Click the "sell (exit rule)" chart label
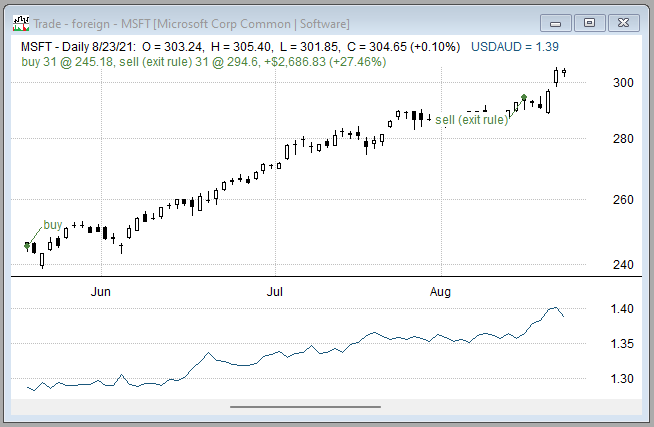Screen dimensions: 654x427 470,120
